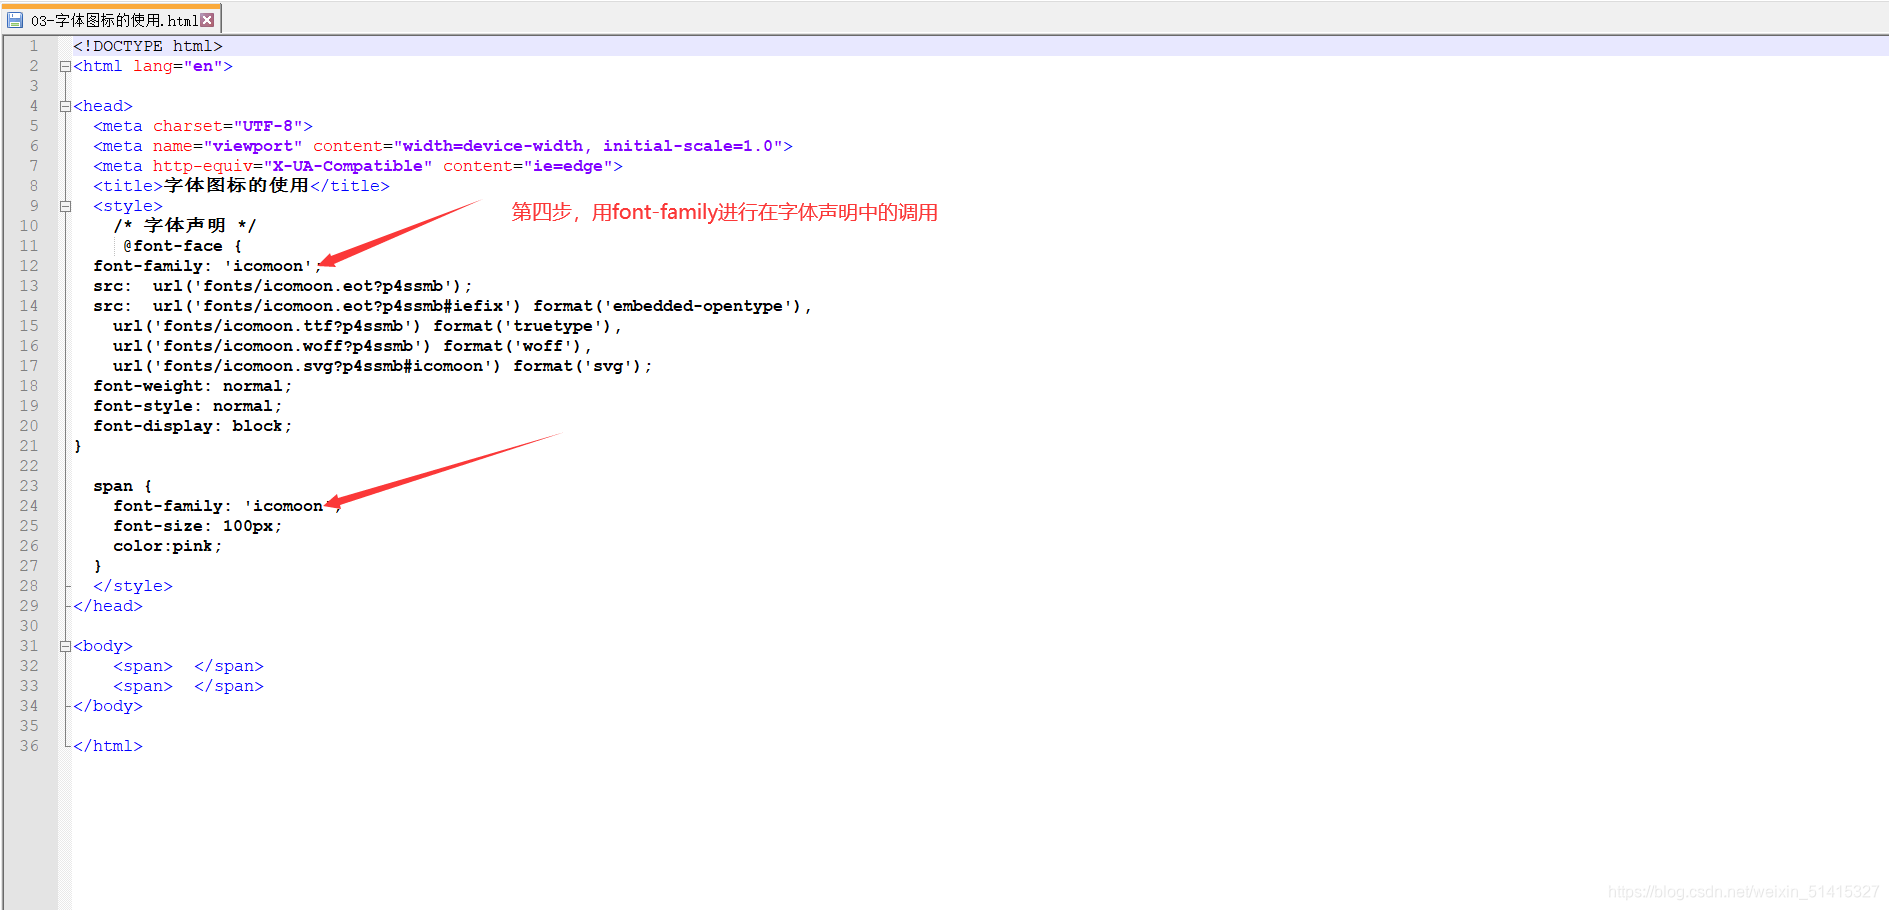This screenshot has height=910, width=1889.
Task: Click format('truetype') text
Action: tap(523, 326)
